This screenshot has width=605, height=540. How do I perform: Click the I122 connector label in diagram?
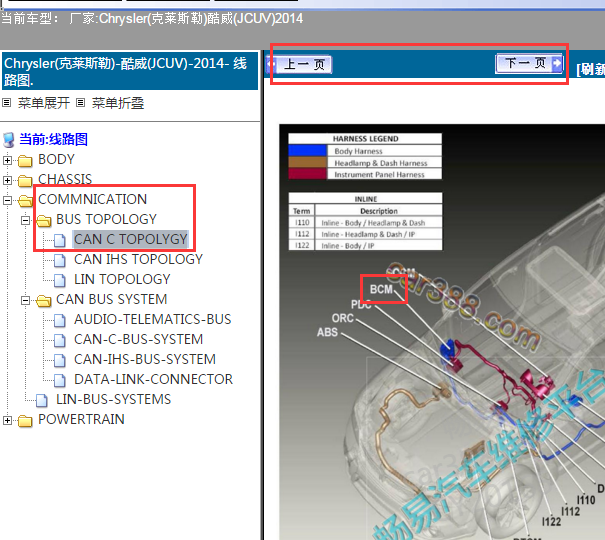click(x=551, y=522)
